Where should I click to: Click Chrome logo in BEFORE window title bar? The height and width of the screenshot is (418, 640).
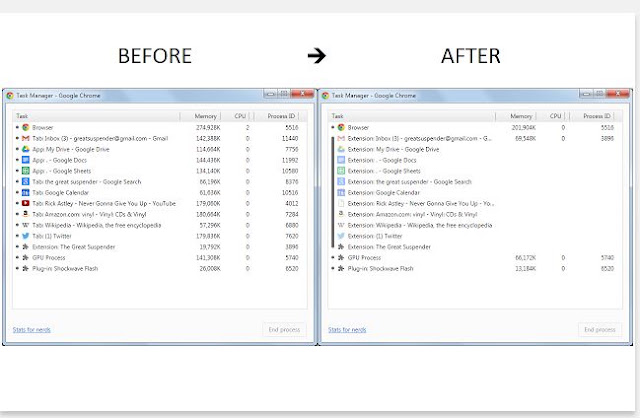[10, 96]
